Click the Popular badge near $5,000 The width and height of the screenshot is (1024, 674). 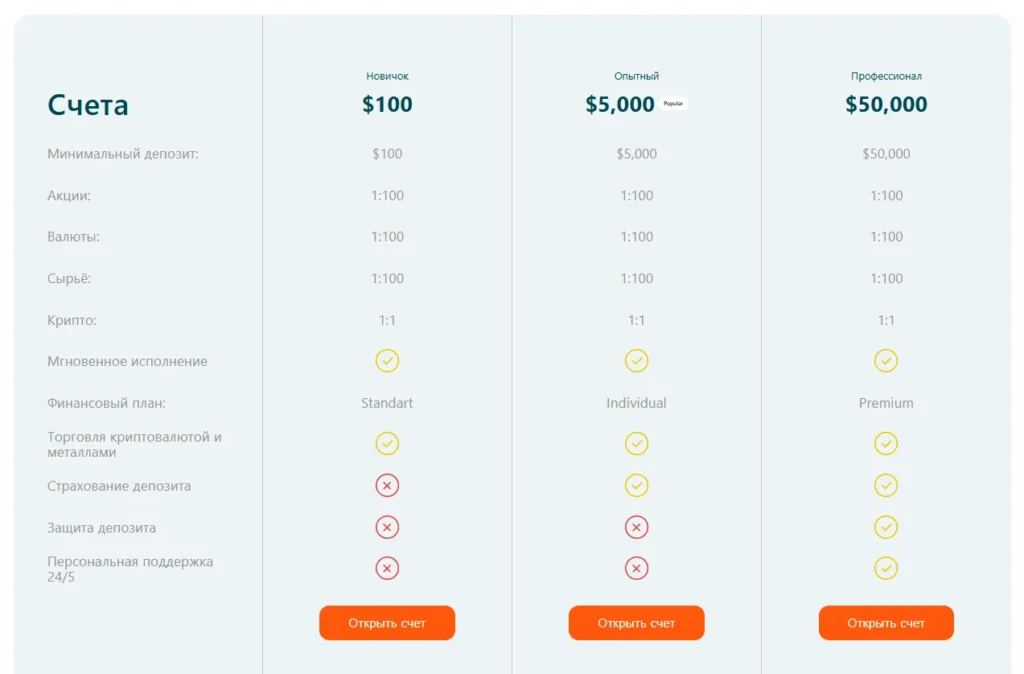click(673, 104)
